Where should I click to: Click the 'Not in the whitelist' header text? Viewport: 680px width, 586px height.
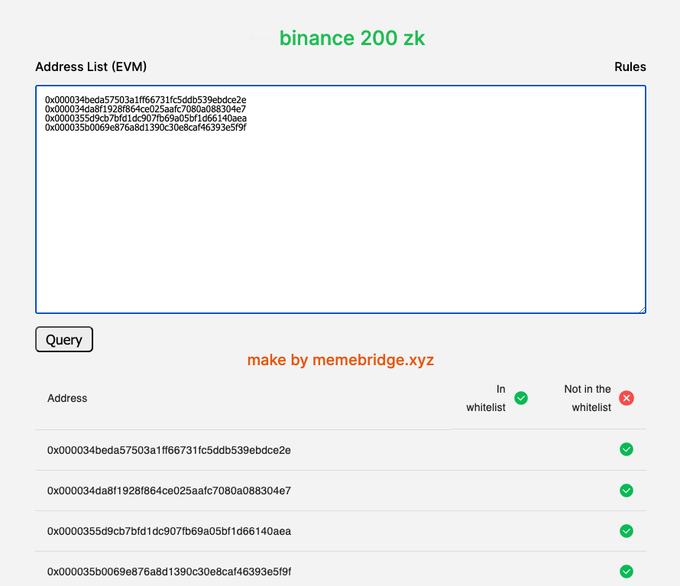pyautogui.click(x=588, y=398)
